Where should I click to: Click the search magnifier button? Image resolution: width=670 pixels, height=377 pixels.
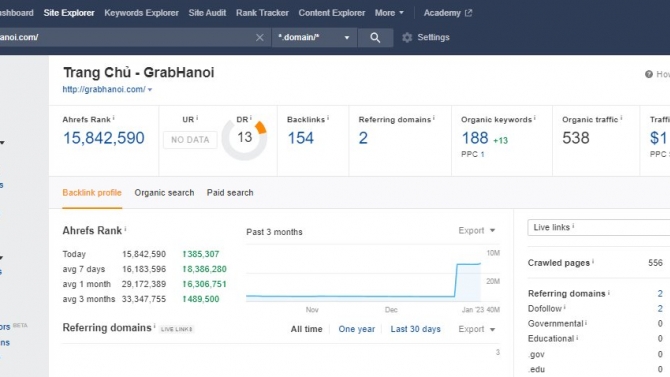(375, 38)
